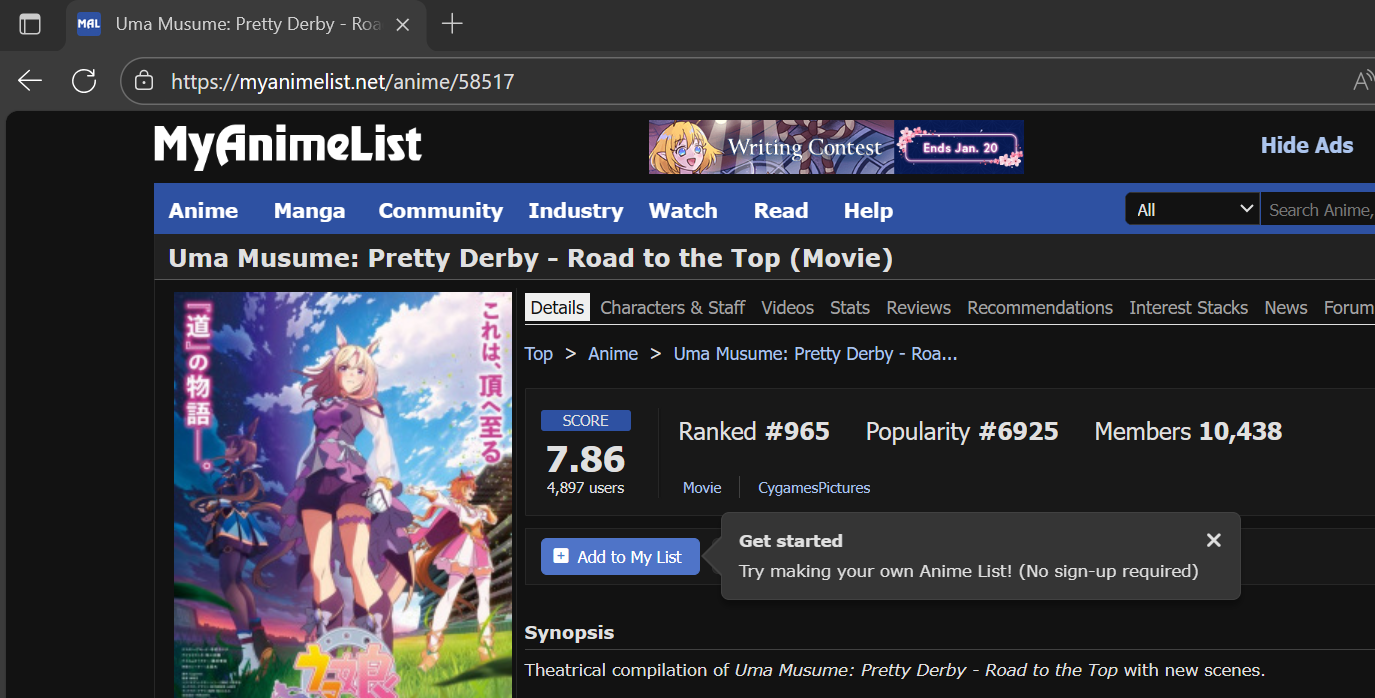The width and height of the screenshot is (1375, 698).
Task: Open the movie poster image
Action: tap(343, 495)
